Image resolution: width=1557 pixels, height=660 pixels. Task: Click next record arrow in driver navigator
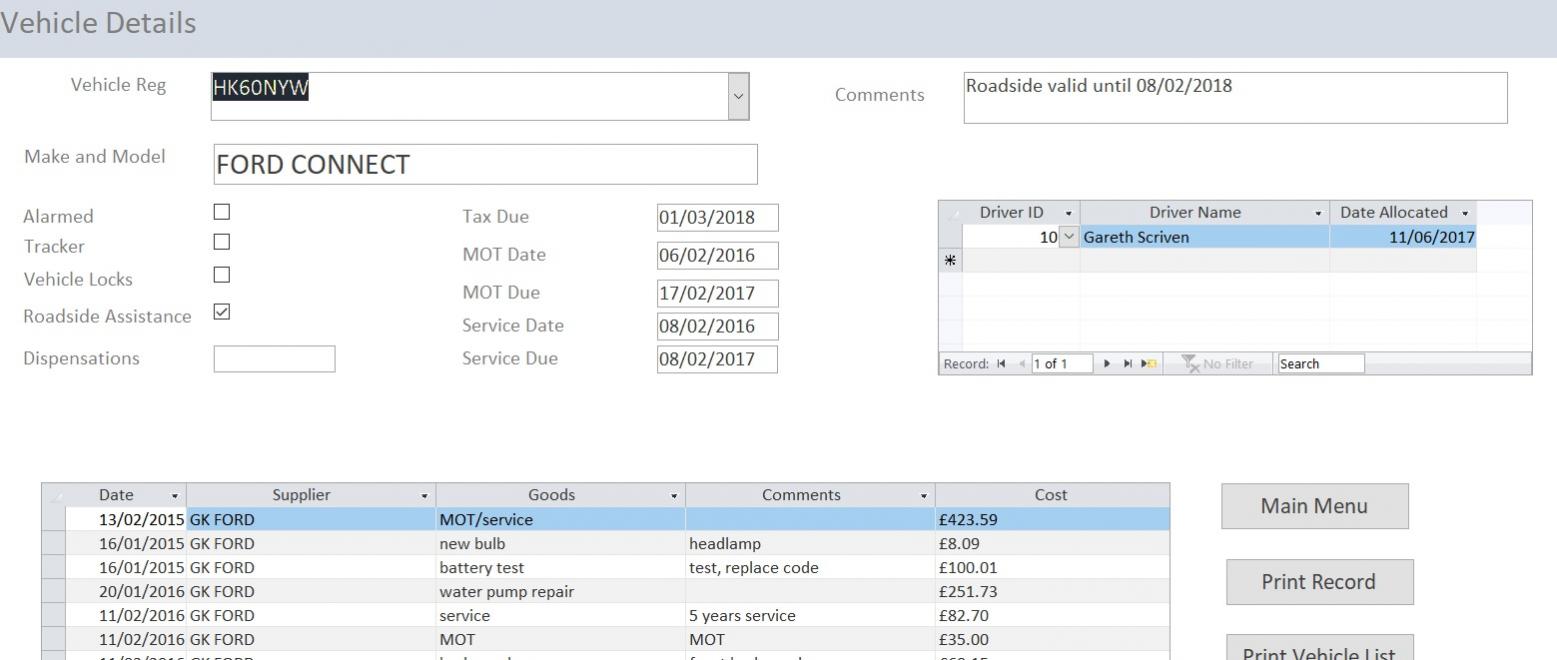coord(1107,364)
